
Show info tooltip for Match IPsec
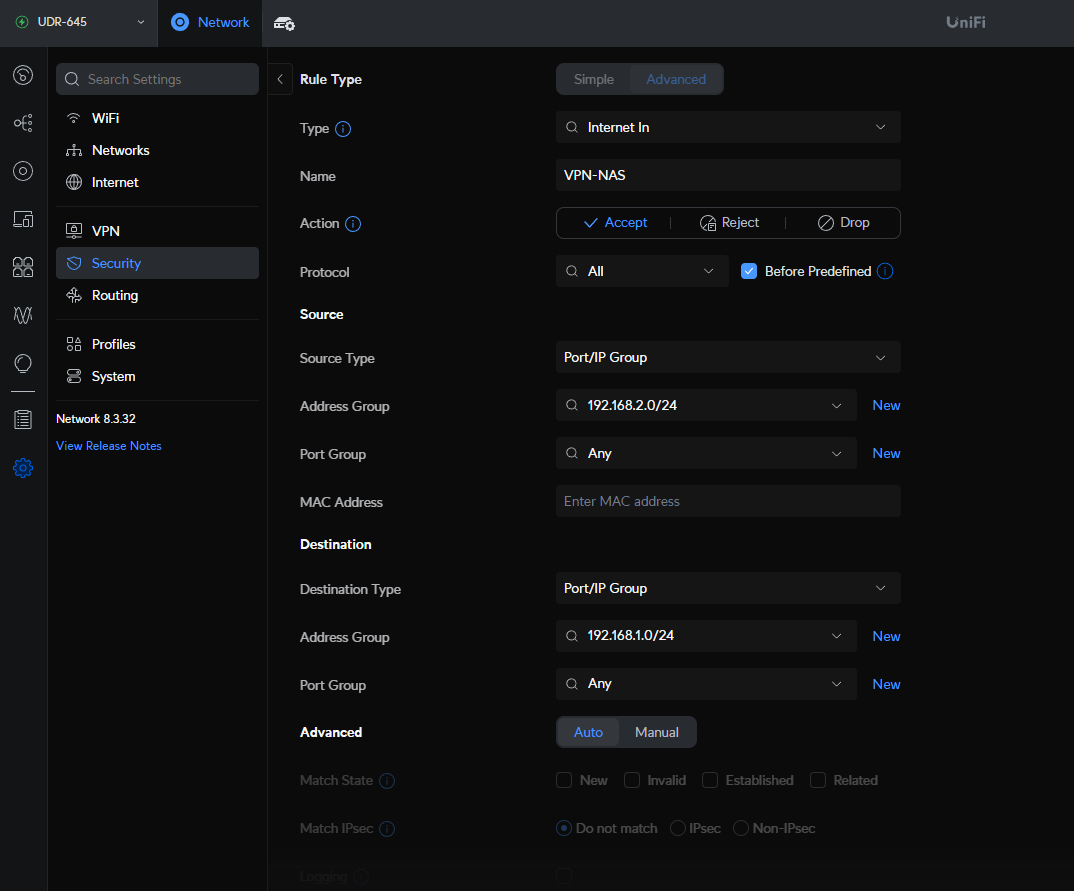(x=387, y=829)
